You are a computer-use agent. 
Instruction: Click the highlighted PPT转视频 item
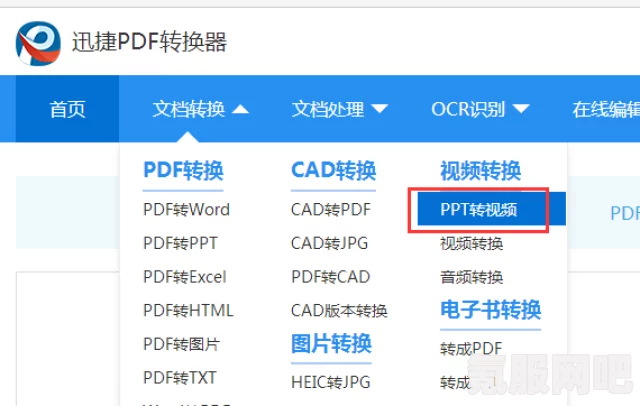(x=491, y=209)
